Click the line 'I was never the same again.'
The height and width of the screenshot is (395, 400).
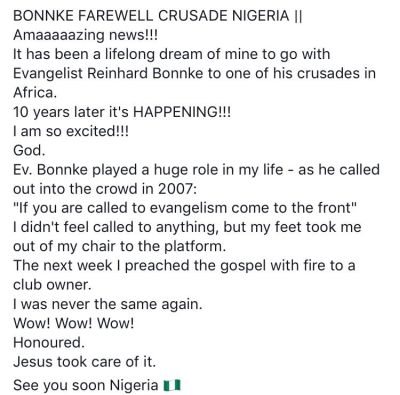pos(108,304)
